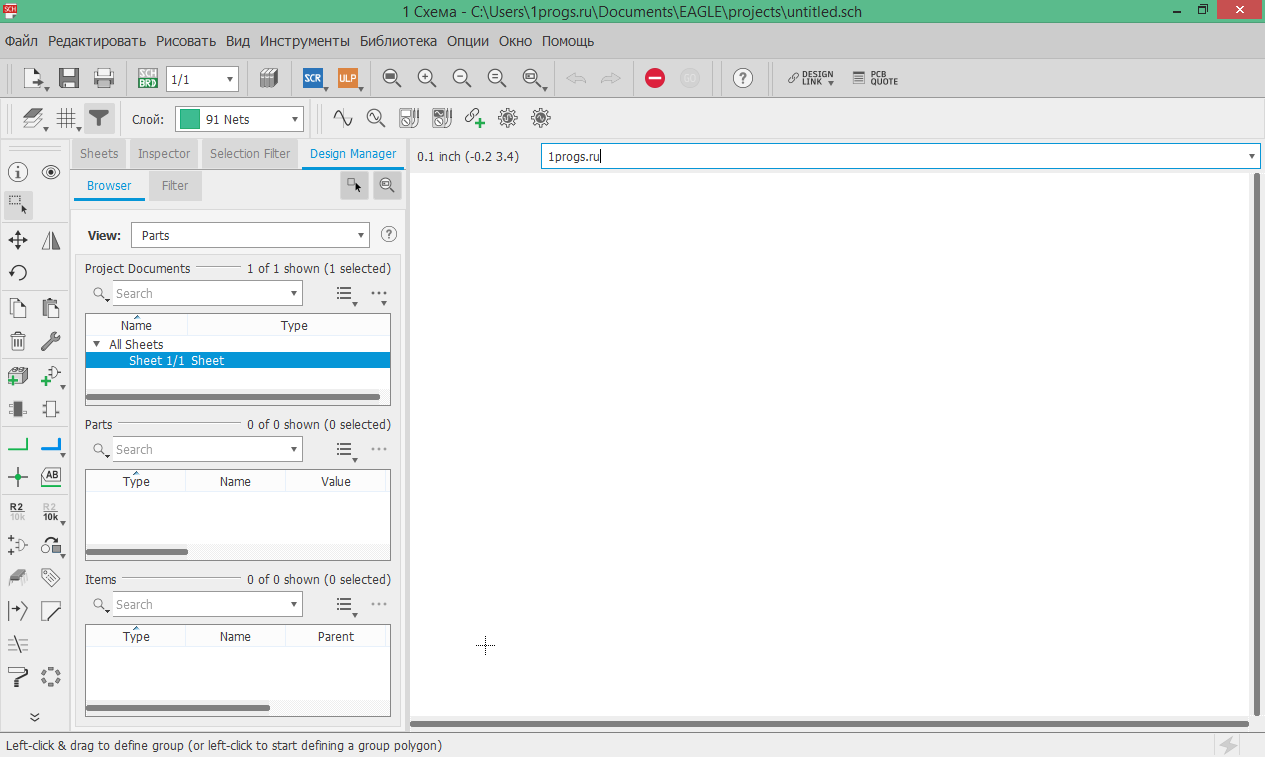This screenshot has height=757, width=1265.
Task: Run simulation with the sine wave icon
Action: tap(343, 118)
